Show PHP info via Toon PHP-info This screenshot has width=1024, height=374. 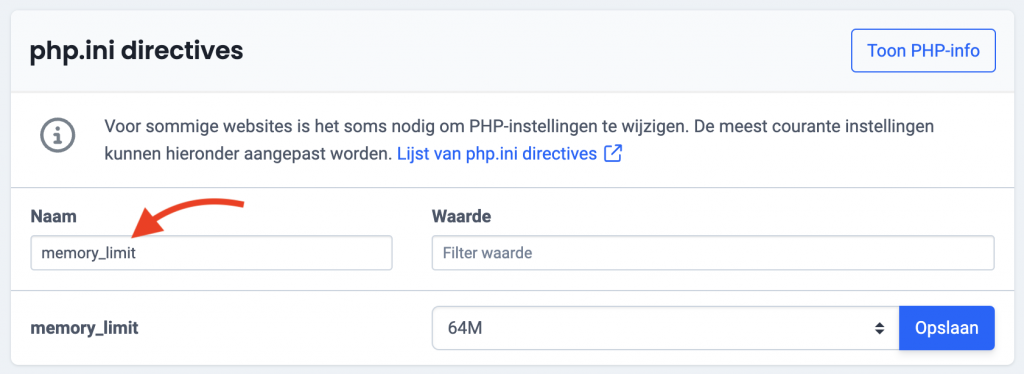(x=923, y=50)
